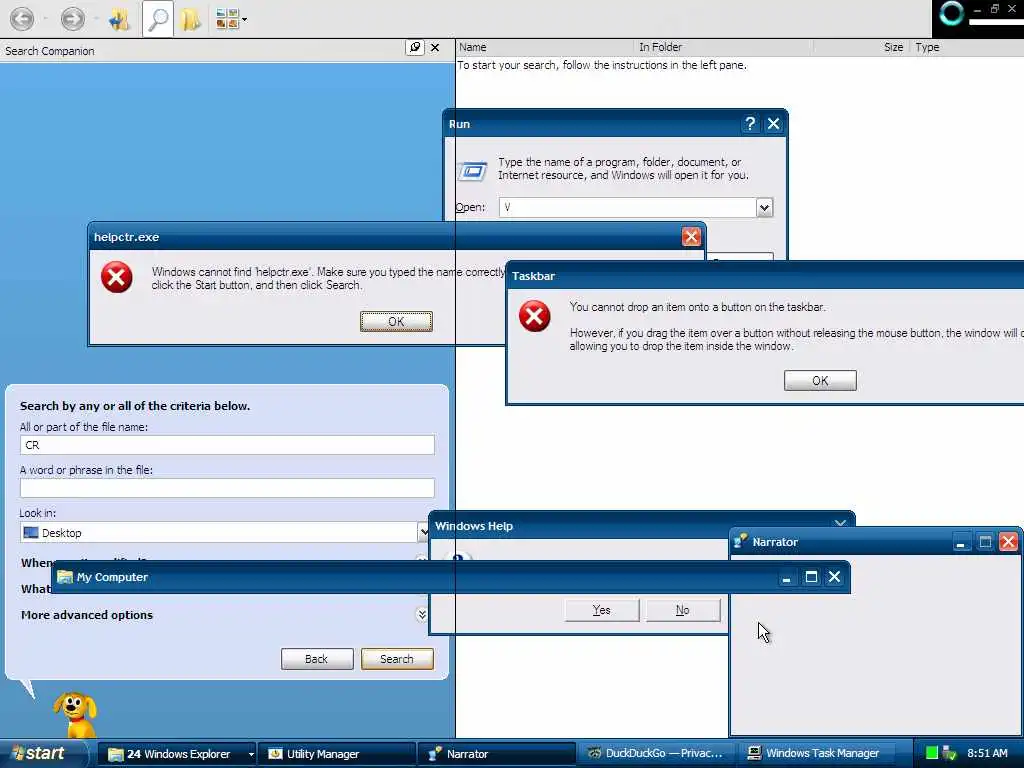Click the 8:51 AM clock
The height and width of the screenshot is (768, 1024).
point(987,754)
